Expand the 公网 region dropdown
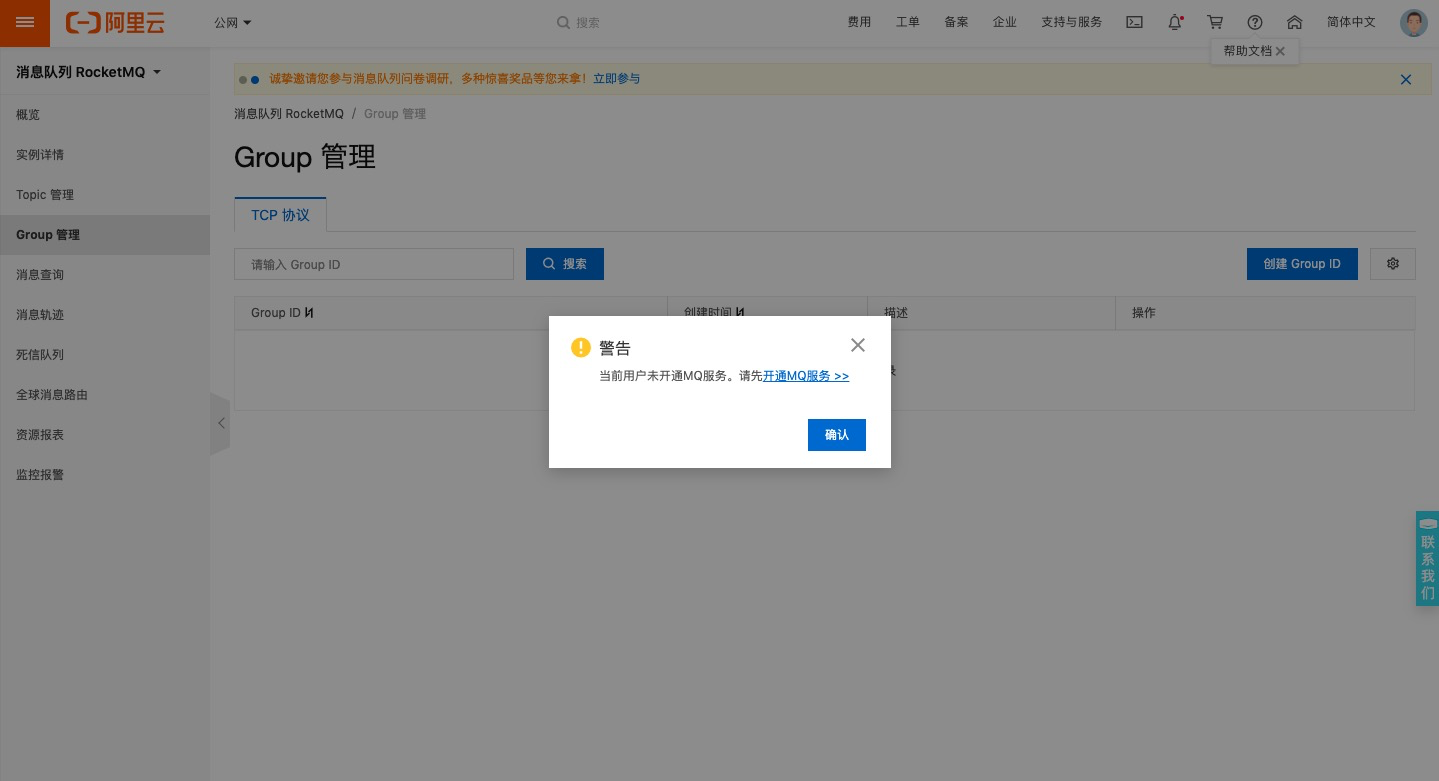1439x781 pixels. point(233,22)
